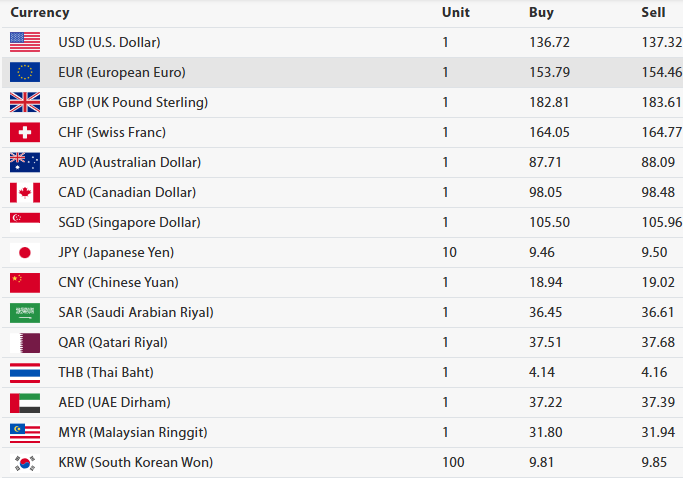Image resolution: width=683 pixels, height=478 pixels.
Task: Click the Qatar flag icon
Action: (x=25, y=343)
